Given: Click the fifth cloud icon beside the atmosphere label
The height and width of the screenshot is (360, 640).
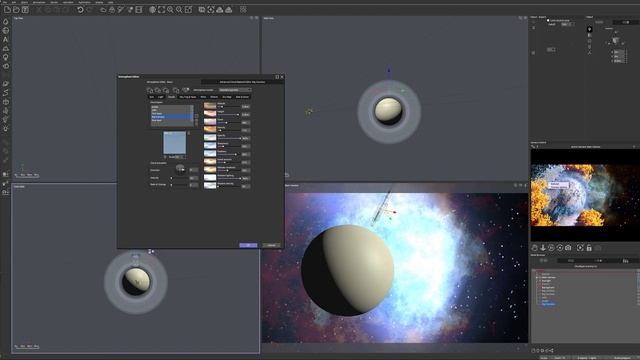Looking at the screenshot, I should (185, 90).
